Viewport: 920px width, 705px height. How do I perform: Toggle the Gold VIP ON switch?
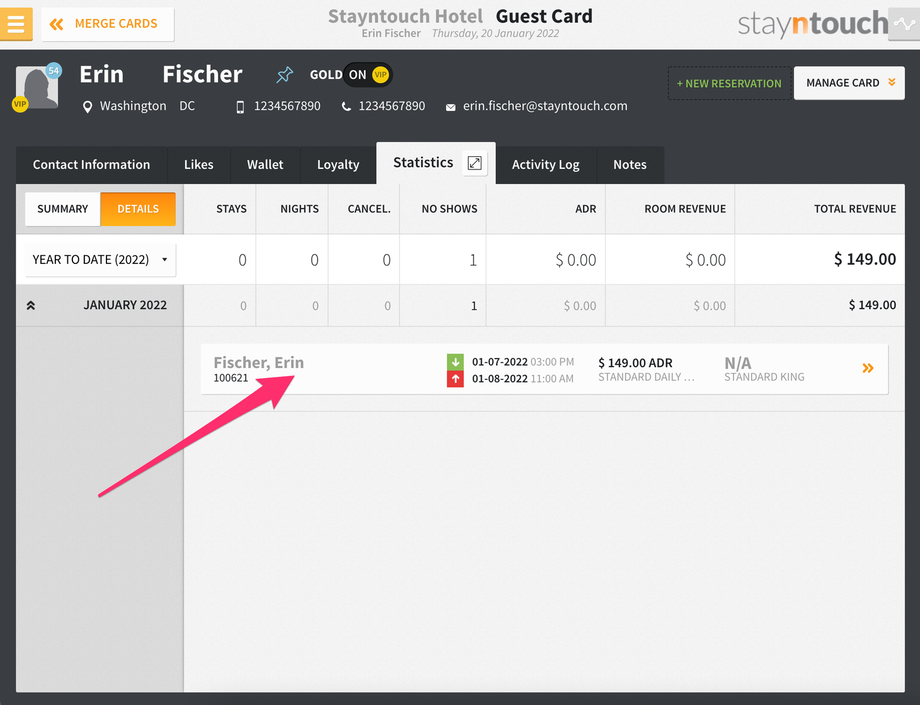[x=367, y=75]
